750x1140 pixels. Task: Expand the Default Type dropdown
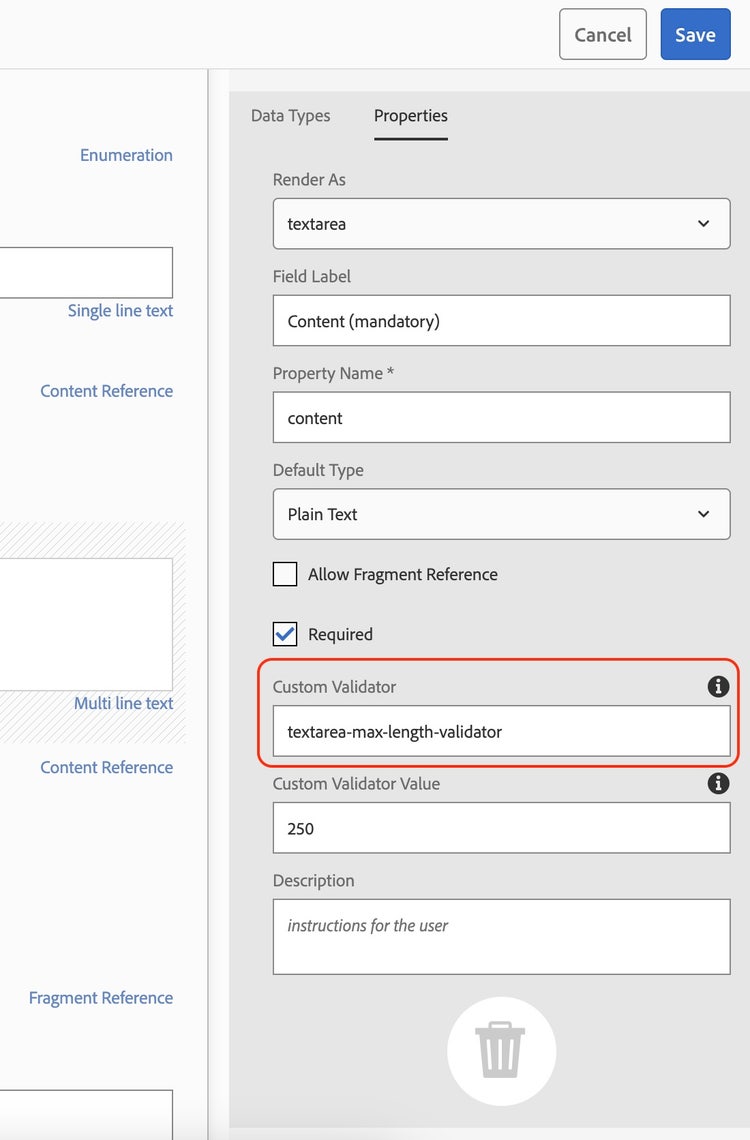point(501,514)
